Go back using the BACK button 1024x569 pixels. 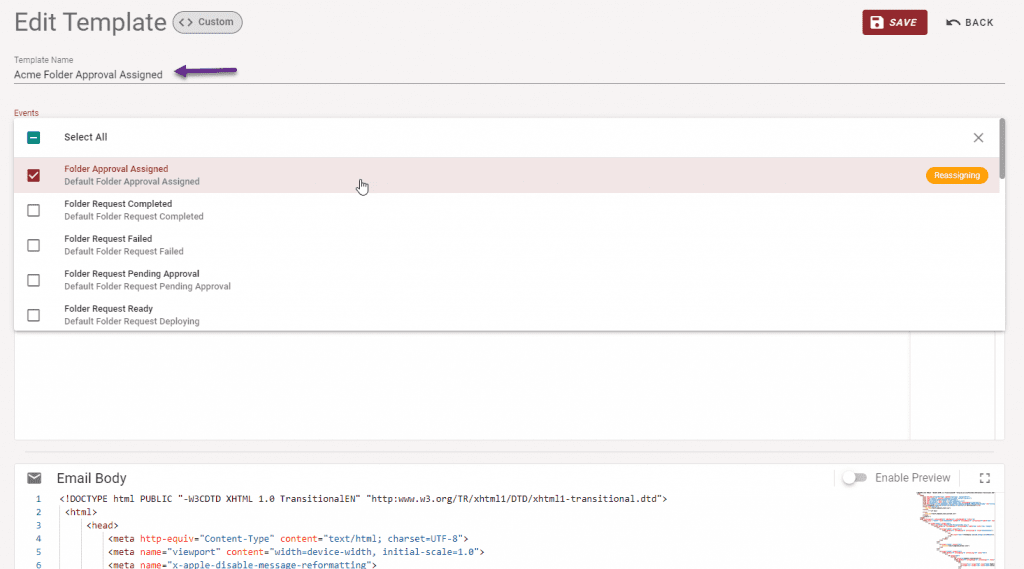(970, 22)
